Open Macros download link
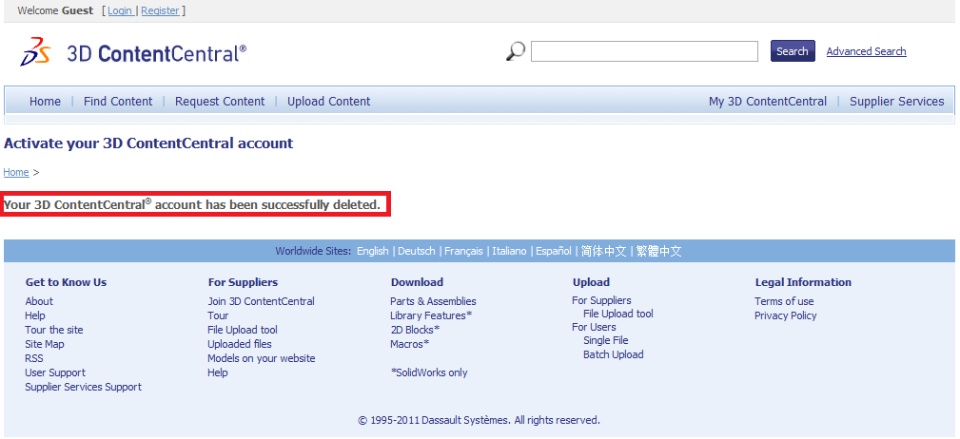960x439 pixels. pyautogui.click(x=410, y=344)
